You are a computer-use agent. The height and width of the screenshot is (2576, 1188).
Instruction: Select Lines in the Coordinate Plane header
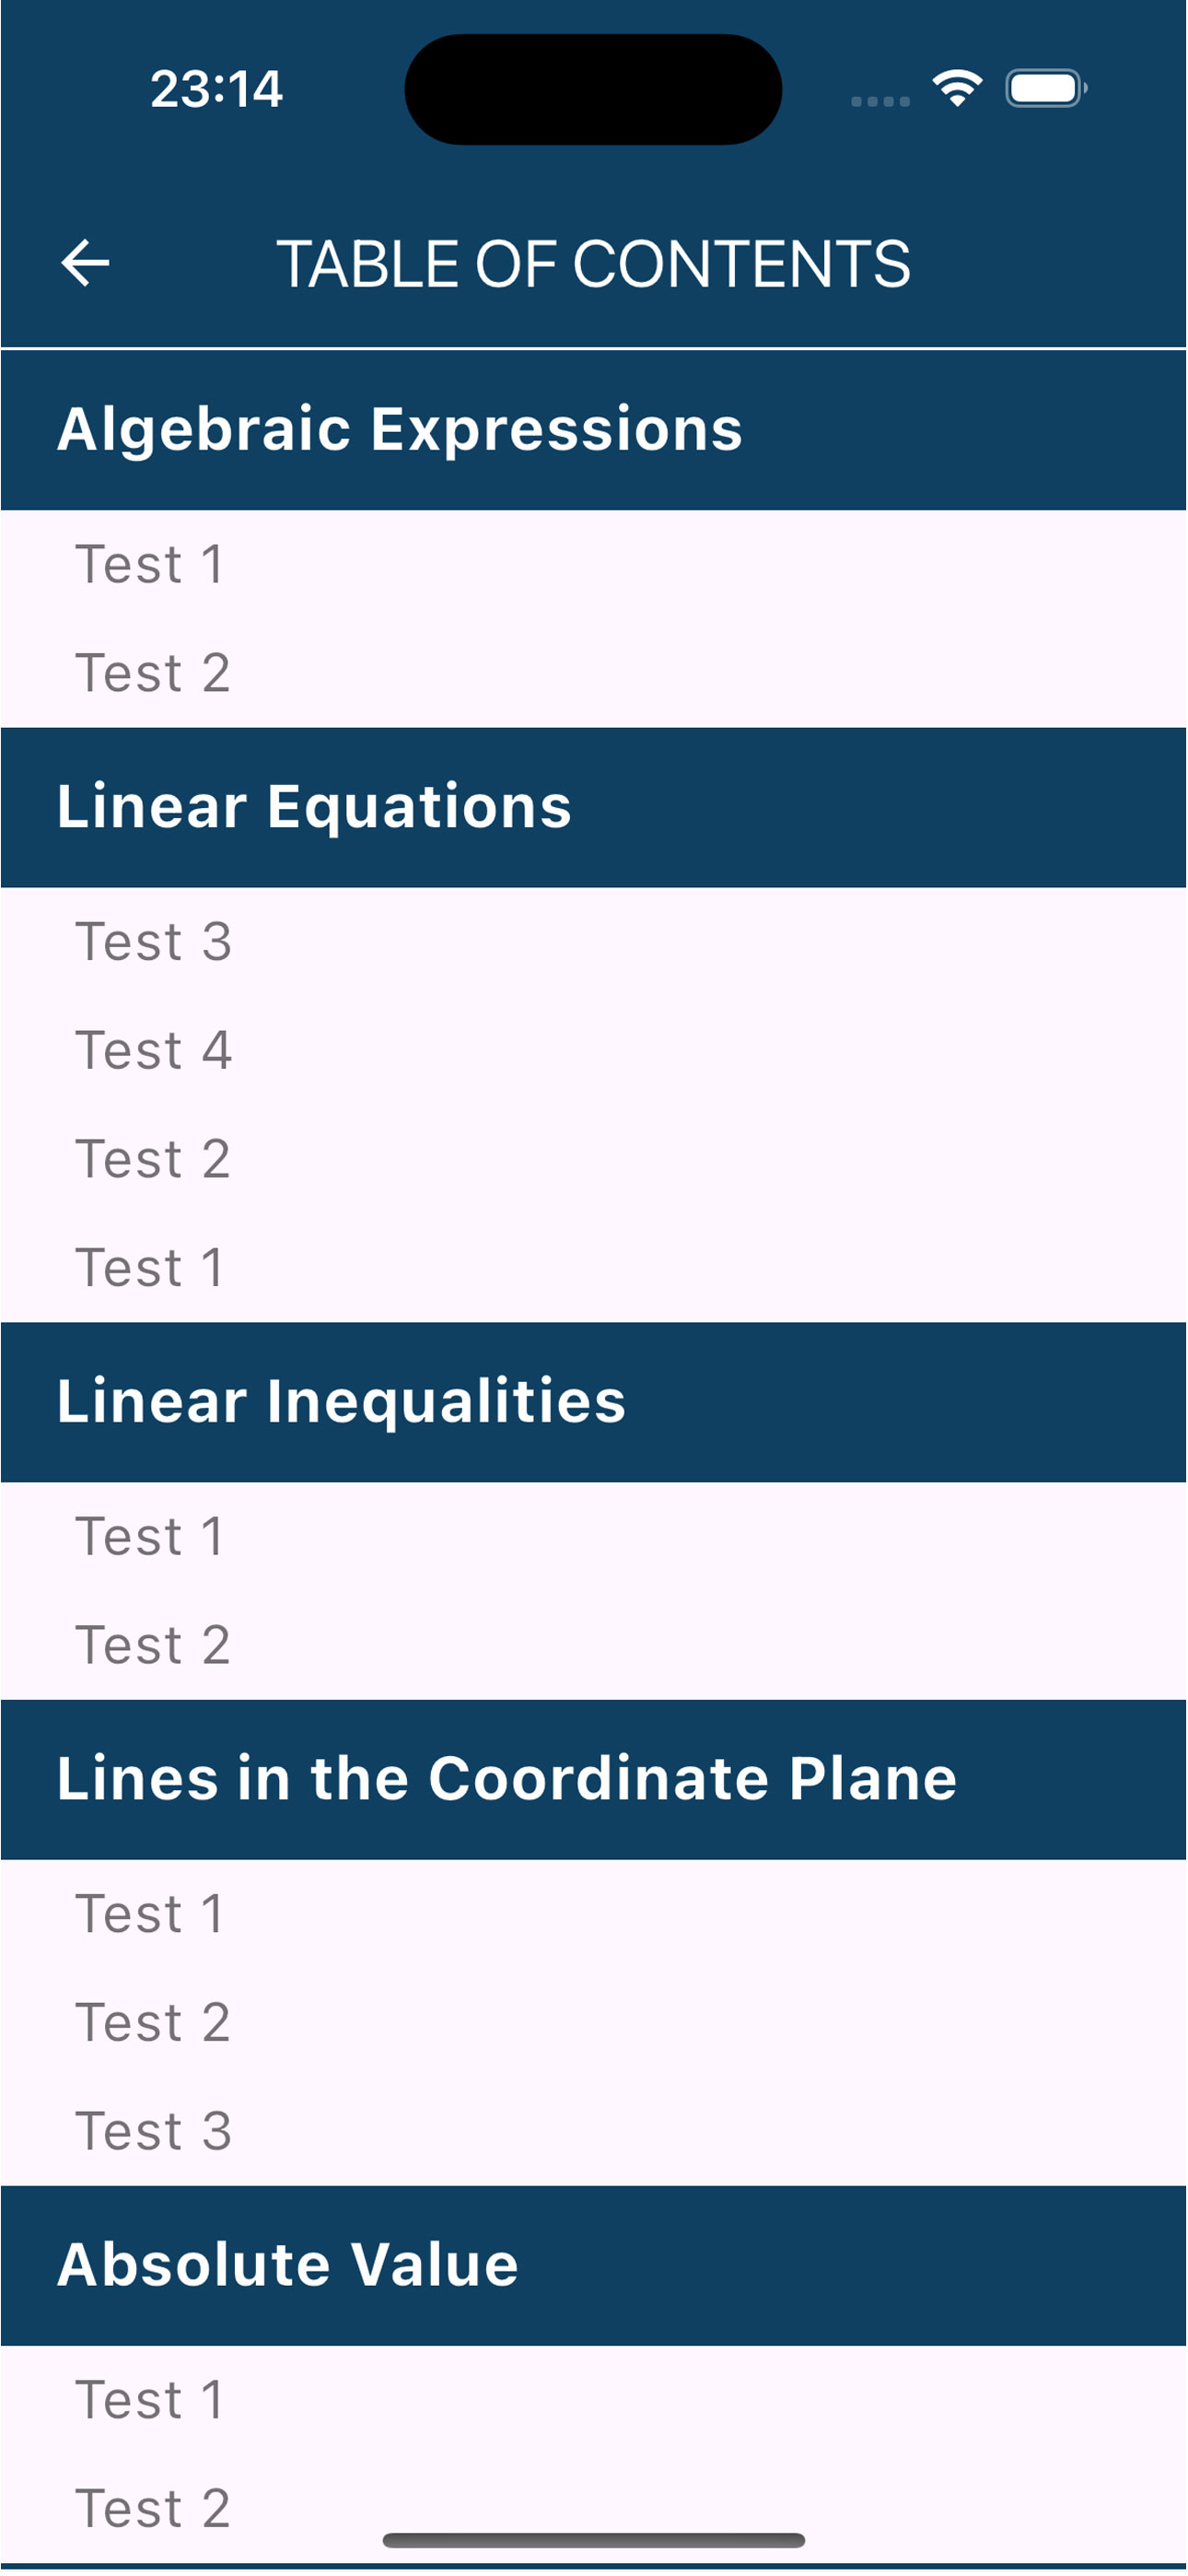click(x=594, y=1780)
